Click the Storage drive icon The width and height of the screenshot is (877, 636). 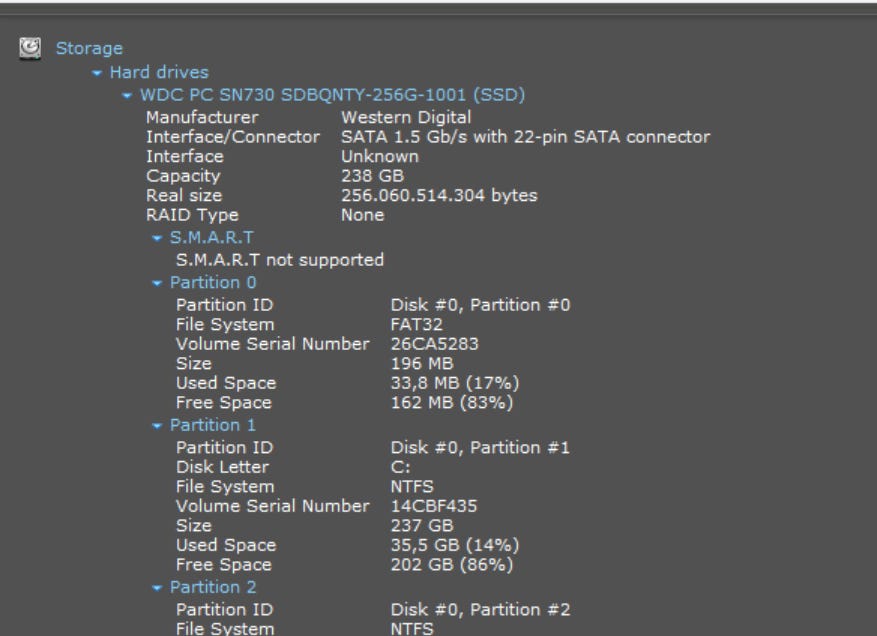click(31, 48)
